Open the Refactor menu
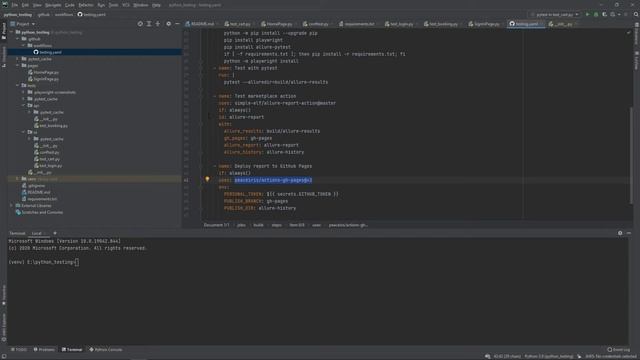This screenshot has width=640, height=360. [x=86, y=5]
